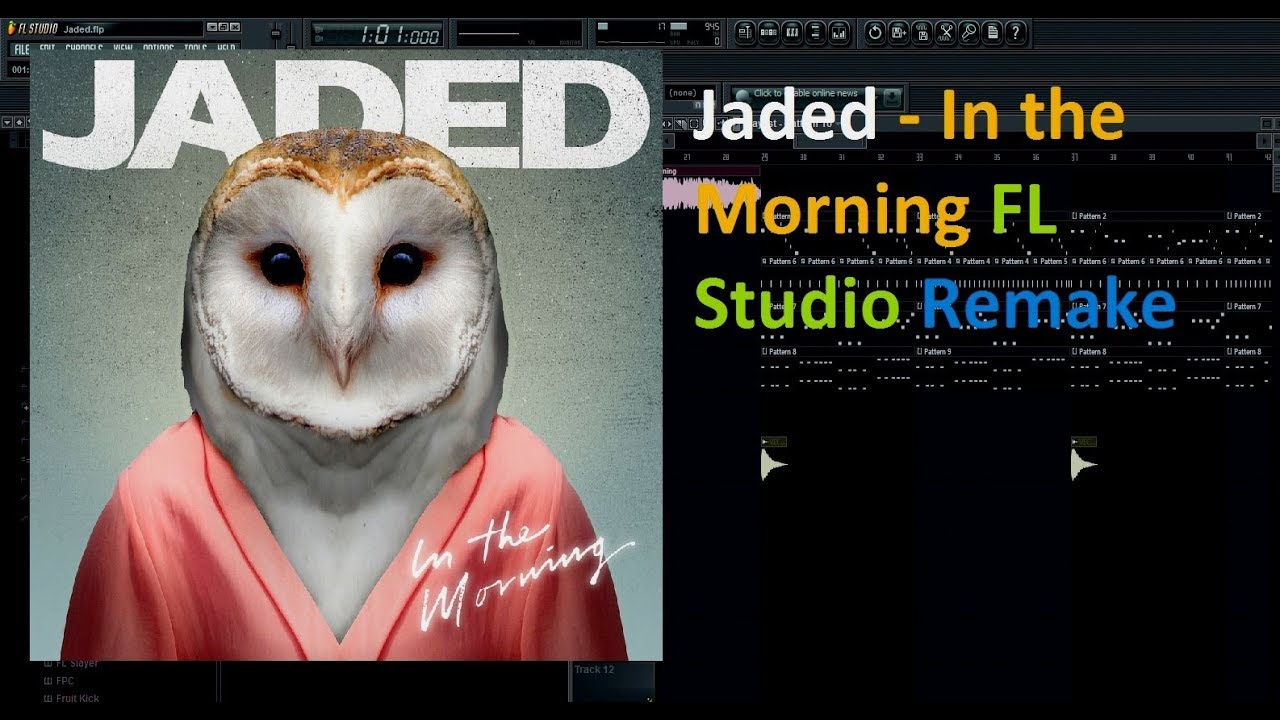The image size is (1280, 720).
Task: Click the Track 12 label
Action: tap(594, 670)
